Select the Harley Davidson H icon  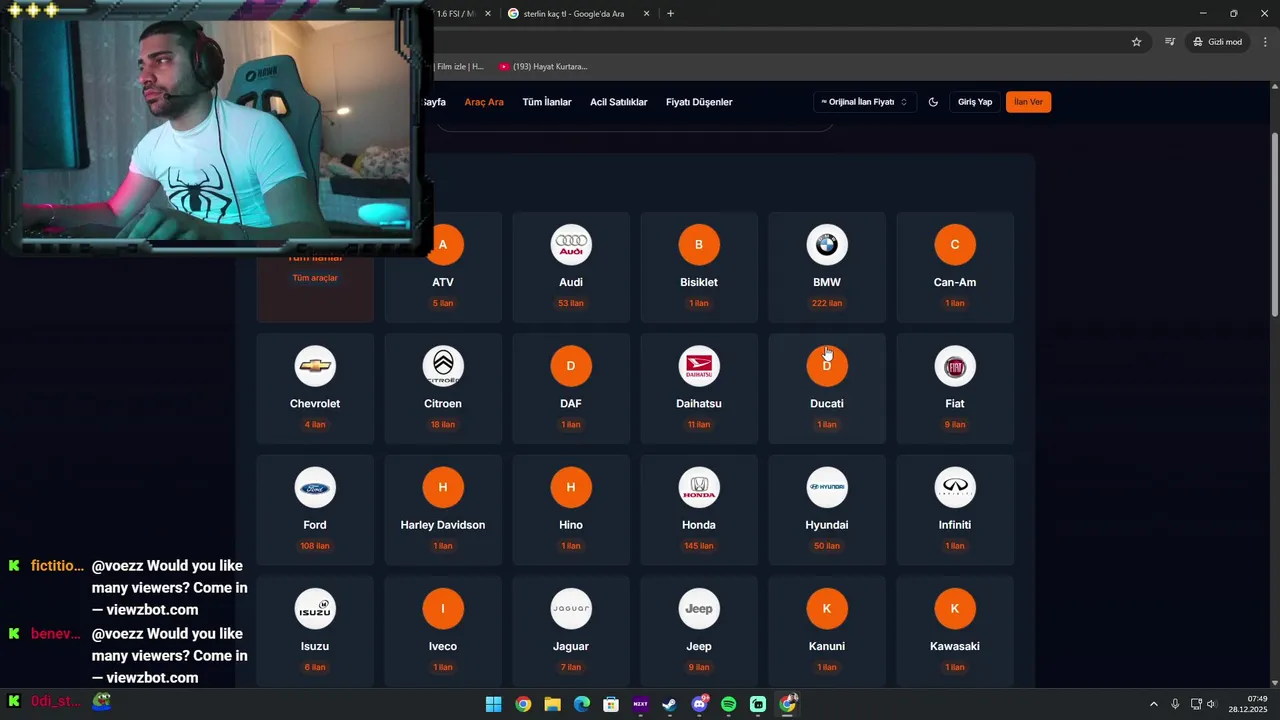[443, 487]
